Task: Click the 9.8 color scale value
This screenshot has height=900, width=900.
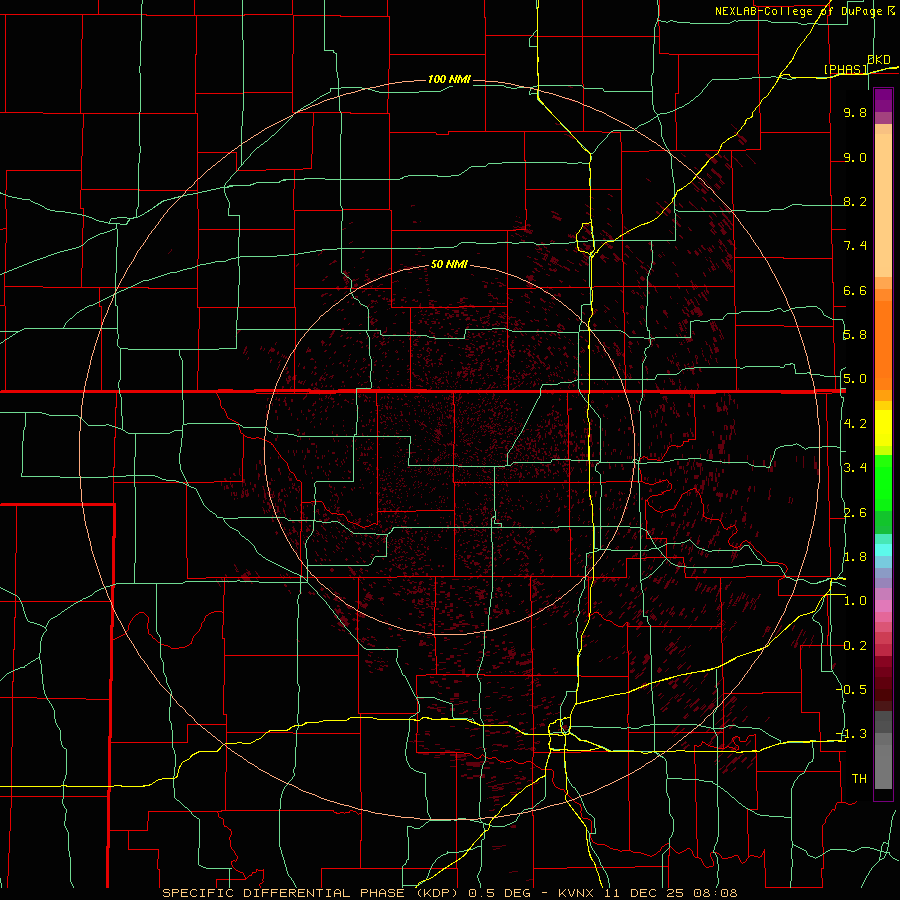Action: (855, 113)
